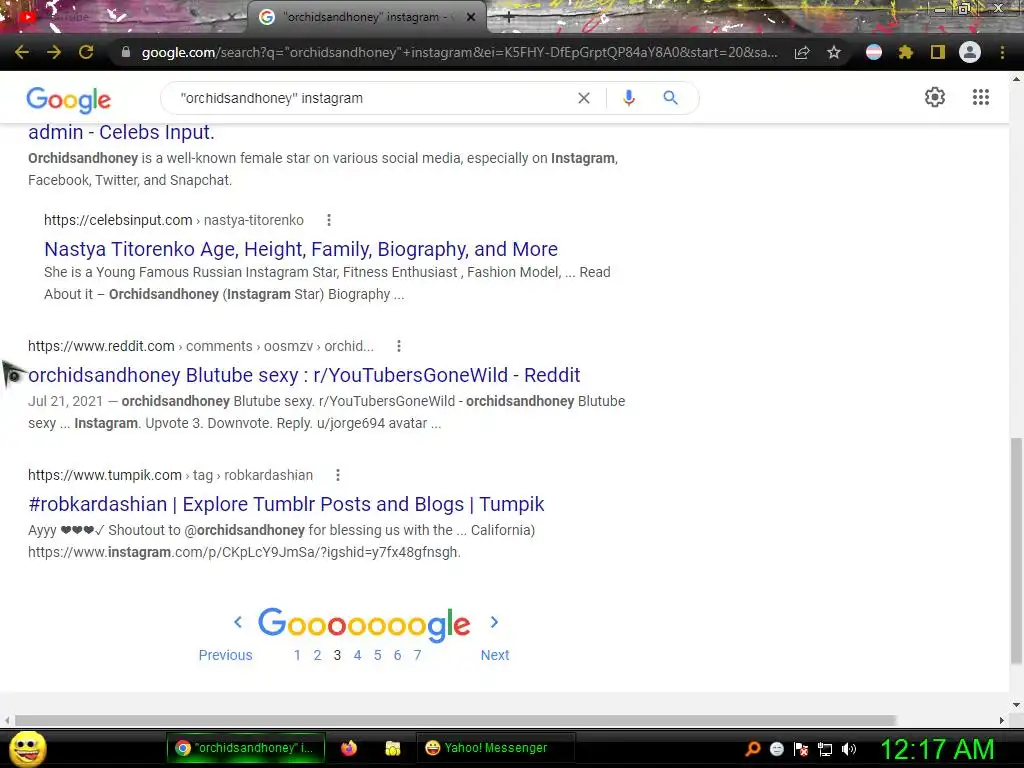Open more options for the reddit.com result
Screen dimensions: 1024x768
(x=399, y=346)
